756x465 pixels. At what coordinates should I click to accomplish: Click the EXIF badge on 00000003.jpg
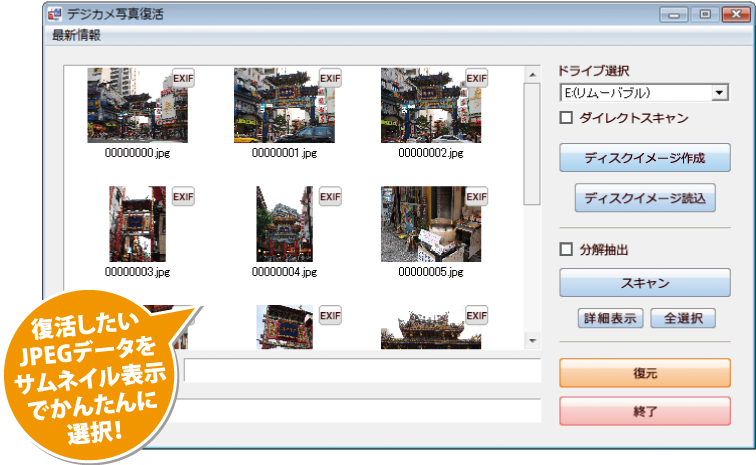(183, 197)
